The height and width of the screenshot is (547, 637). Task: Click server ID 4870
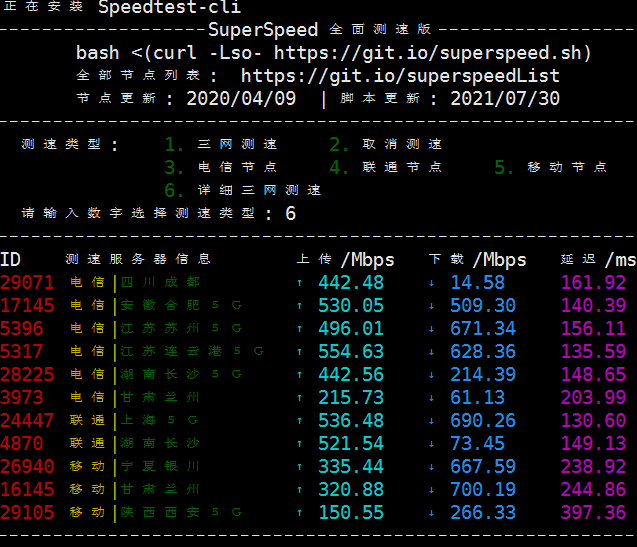(22, 443)
